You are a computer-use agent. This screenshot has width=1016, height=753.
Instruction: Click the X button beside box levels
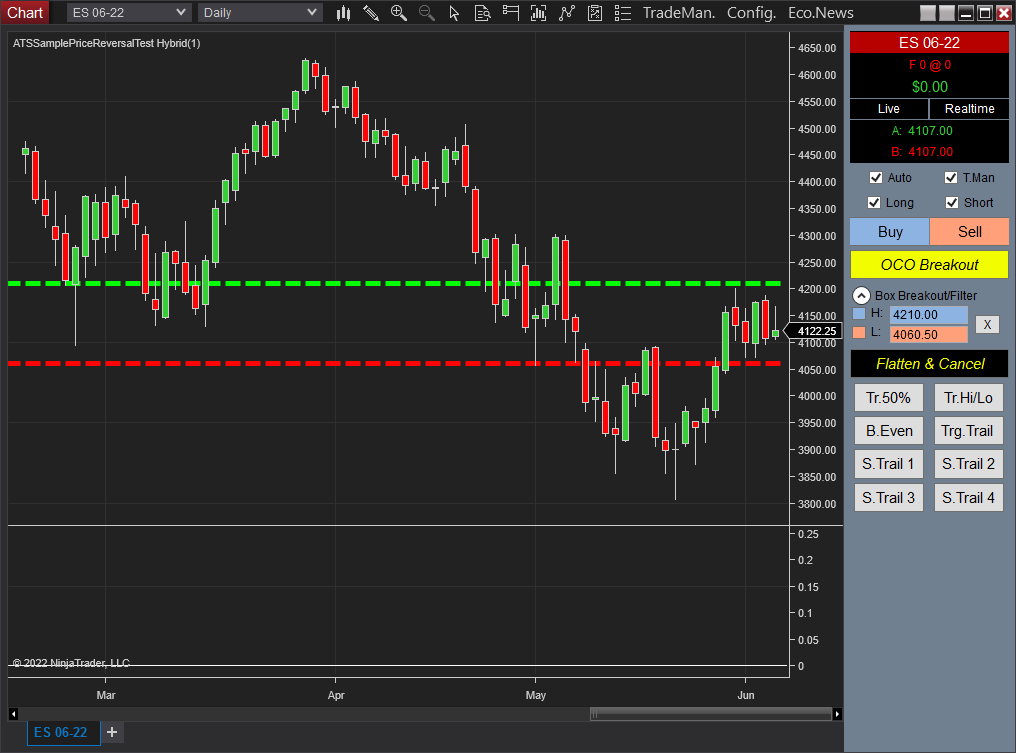click(987, 325)
